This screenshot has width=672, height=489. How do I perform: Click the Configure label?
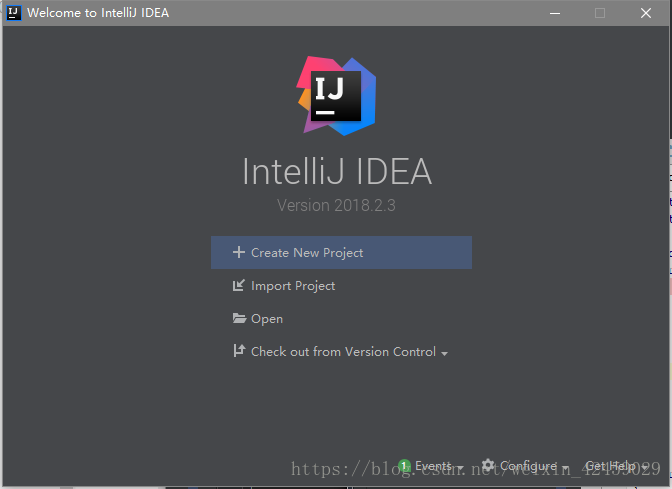[528, 466]
